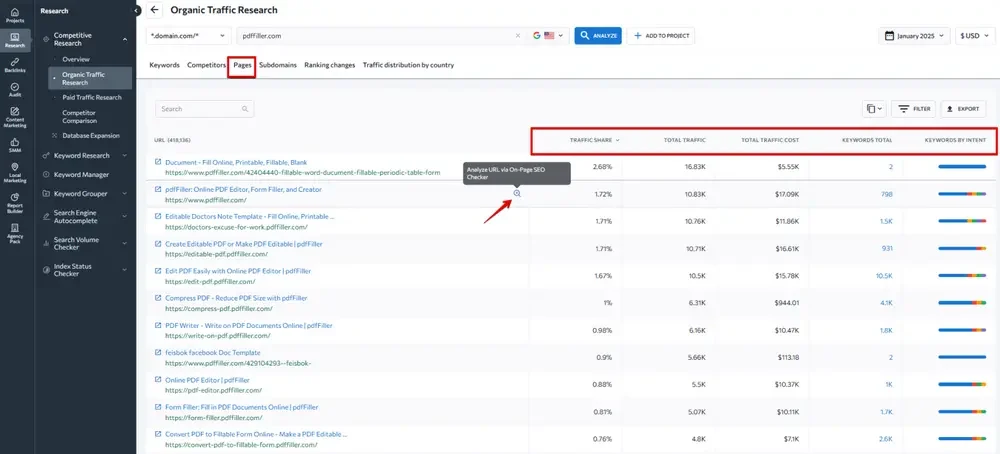Open external link icon for feisbok facebook Doc
The width and height of the screenshot is (1000, 454).
[x=158, y=353]
